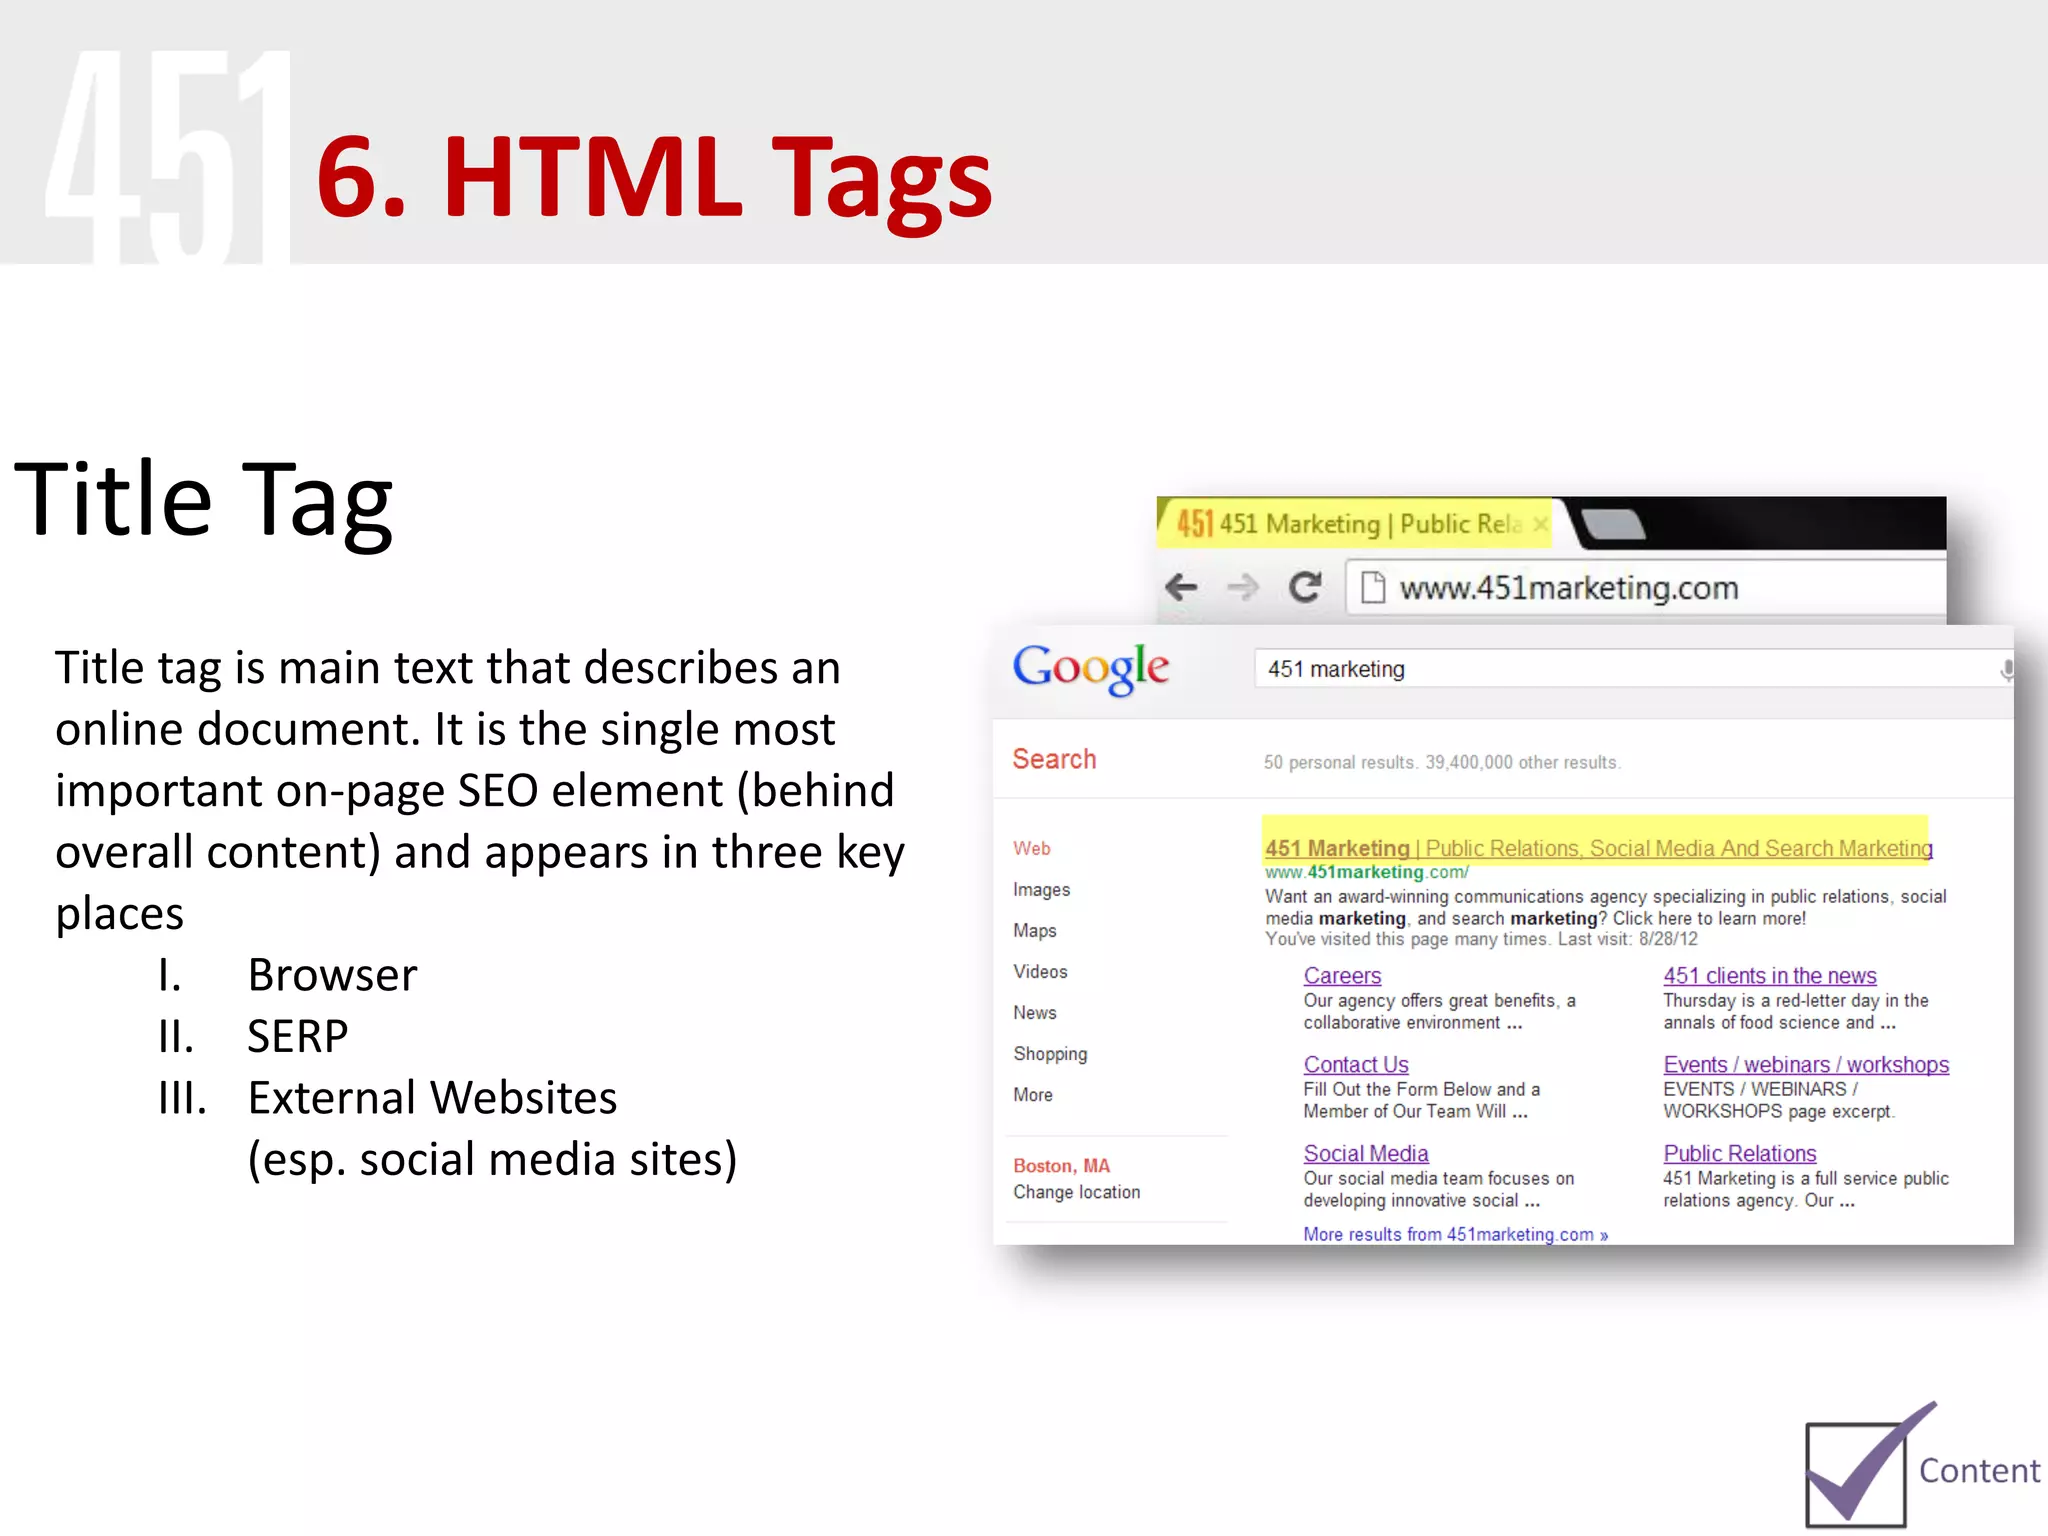Click the External Websites list item
Screen dimensions: 2048x1536
pos(432,1098)
